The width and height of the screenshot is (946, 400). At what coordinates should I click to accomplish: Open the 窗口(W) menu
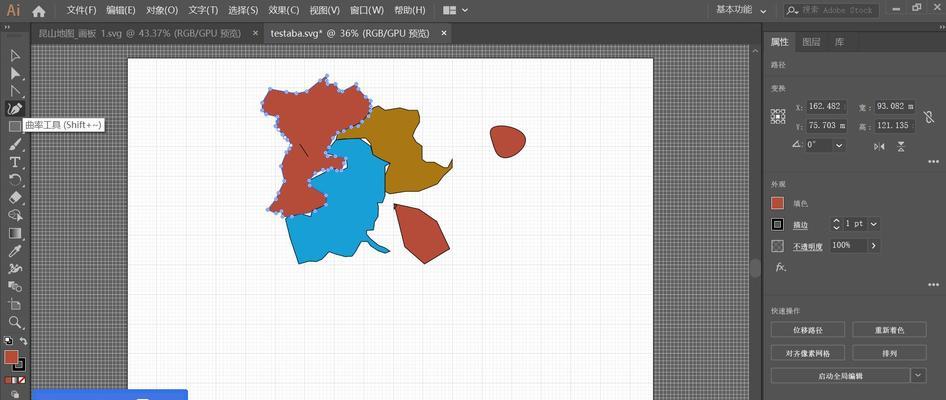tap(367, 10)
